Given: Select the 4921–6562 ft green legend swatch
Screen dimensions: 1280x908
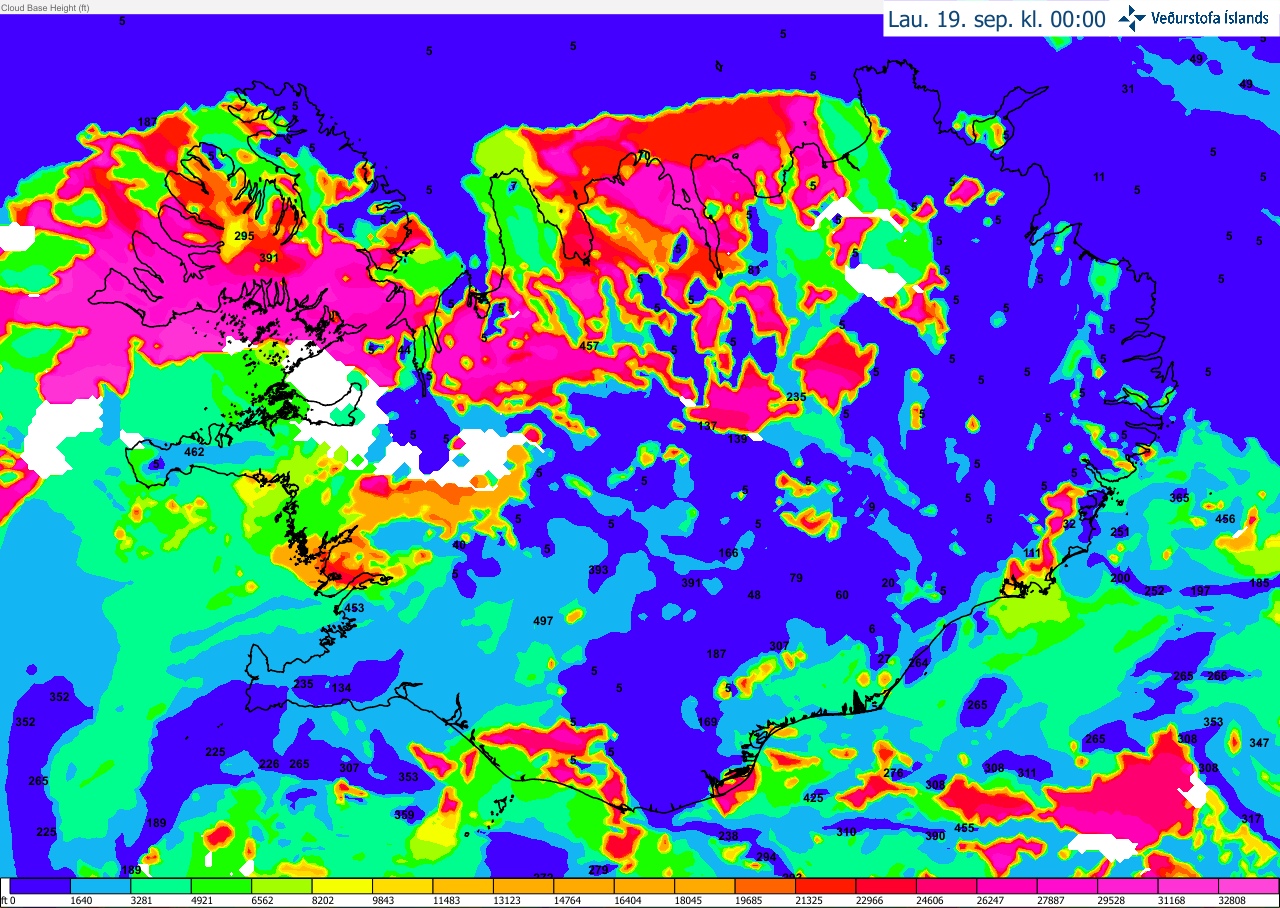Looking at the screenshot, I should pos(221,885).
